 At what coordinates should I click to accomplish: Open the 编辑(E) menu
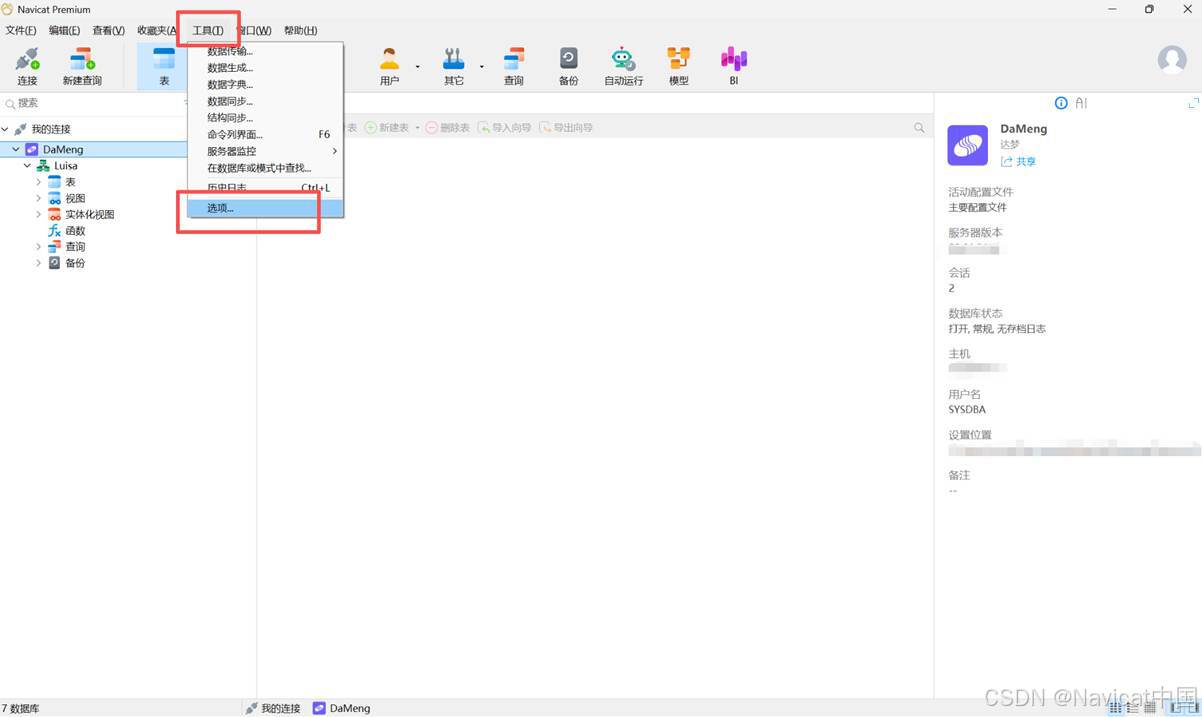pyautogui.click(x=64, y=31)
